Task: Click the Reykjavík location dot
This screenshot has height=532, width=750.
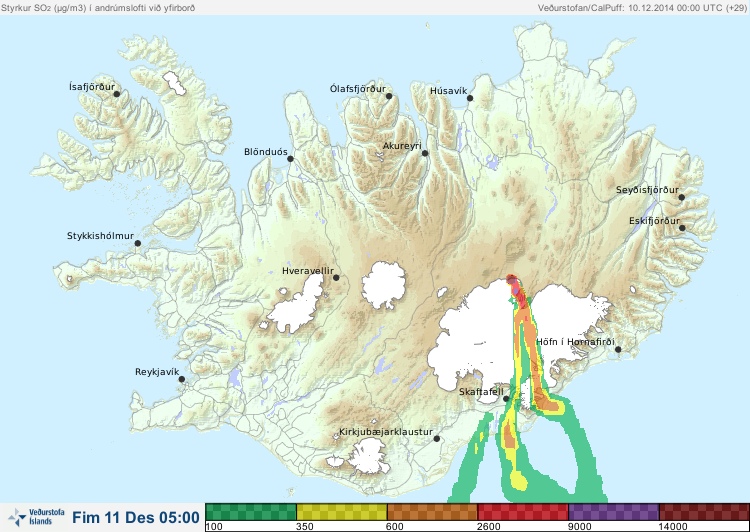Action: (182, 379)
